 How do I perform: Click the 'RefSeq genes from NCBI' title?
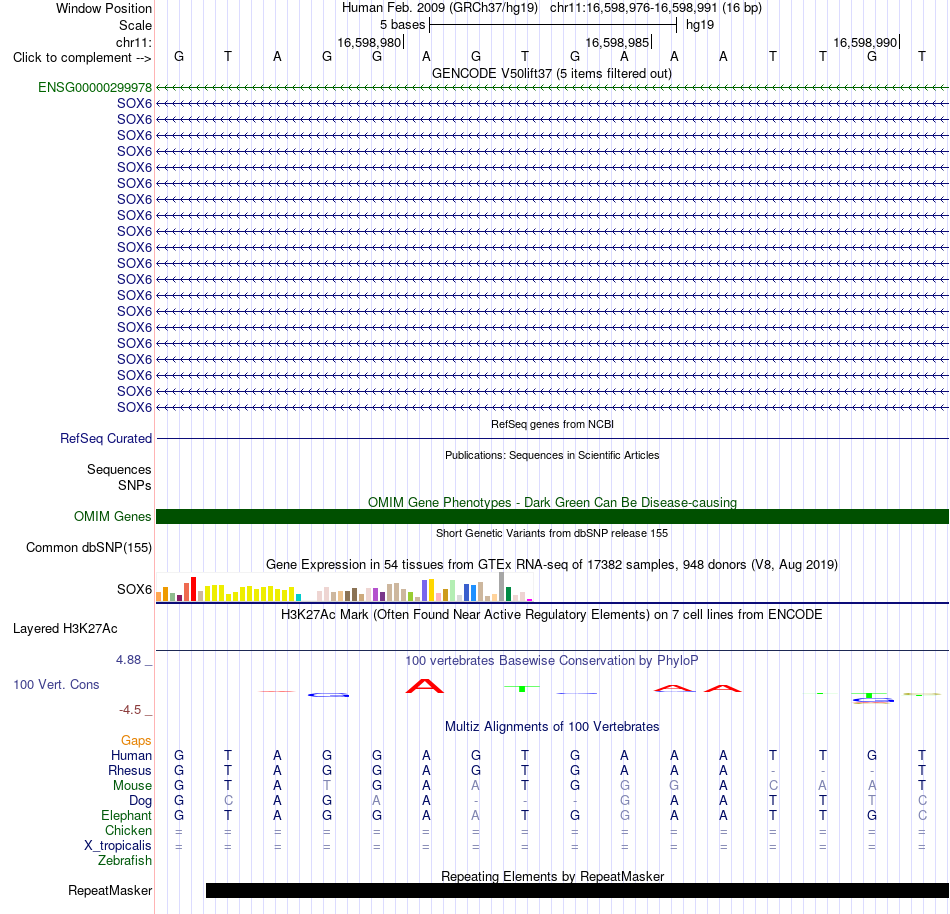pyautogui.click(x=553, y=425)
